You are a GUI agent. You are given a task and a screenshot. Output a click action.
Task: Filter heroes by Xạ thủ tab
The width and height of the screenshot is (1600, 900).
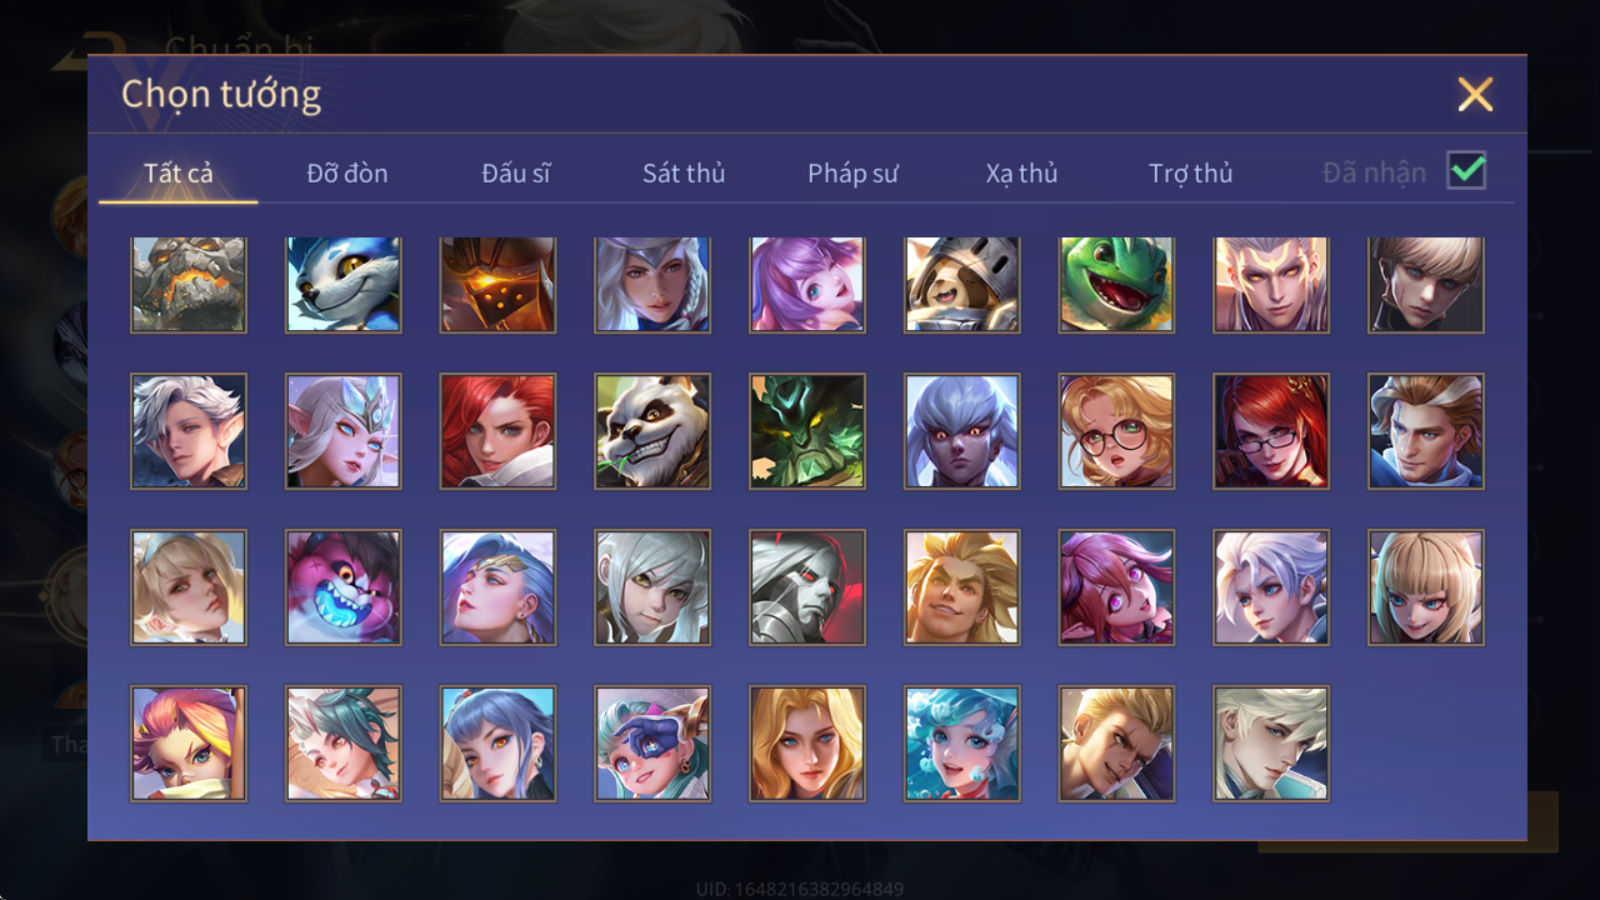click(x=1021, y=173)
